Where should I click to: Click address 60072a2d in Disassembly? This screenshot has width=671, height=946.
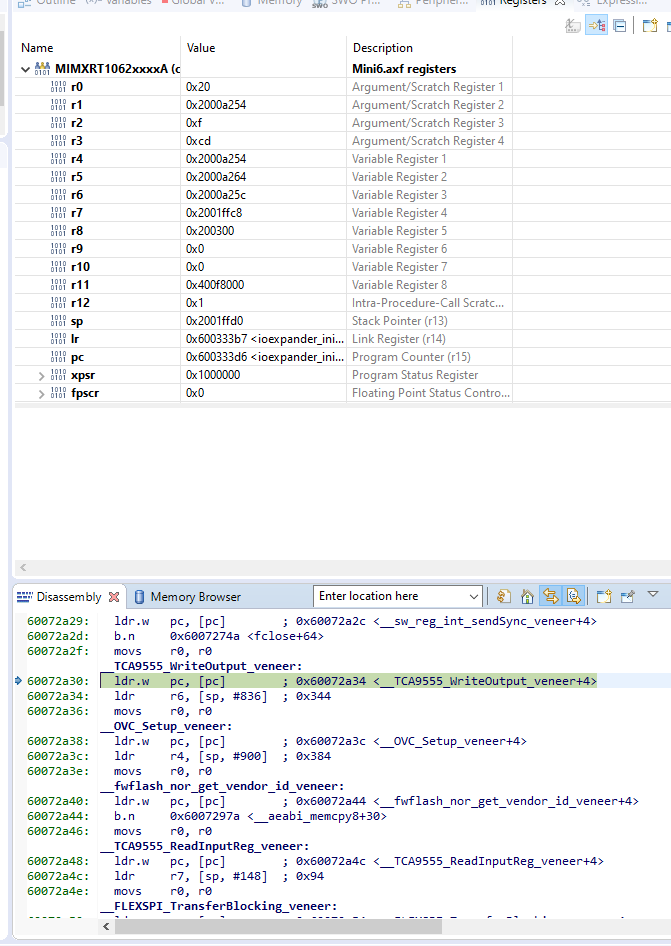(58, 636)
